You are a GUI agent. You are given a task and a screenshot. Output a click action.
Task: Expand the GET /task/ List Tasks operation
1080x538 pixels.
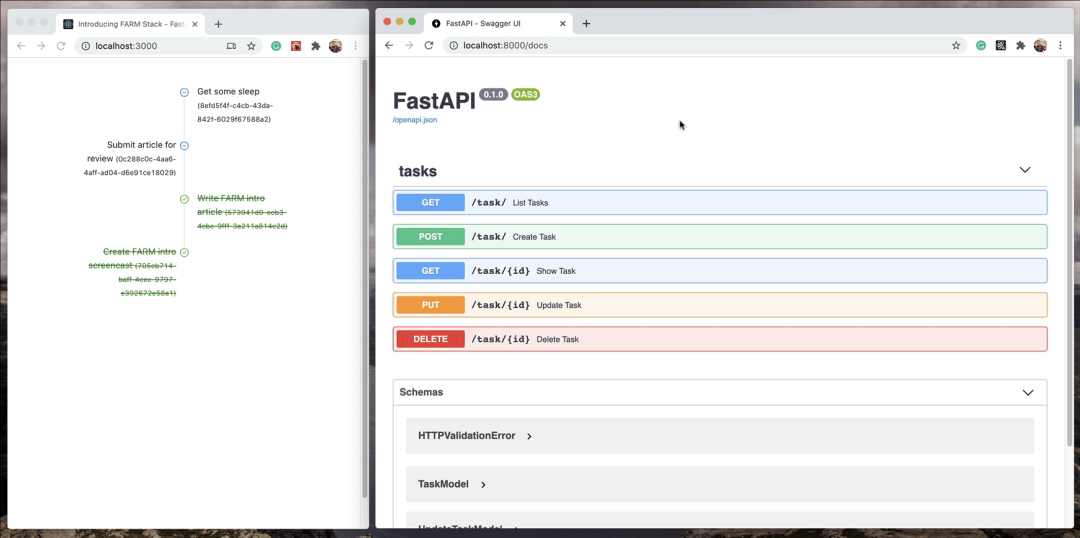[x=720, y=203]
